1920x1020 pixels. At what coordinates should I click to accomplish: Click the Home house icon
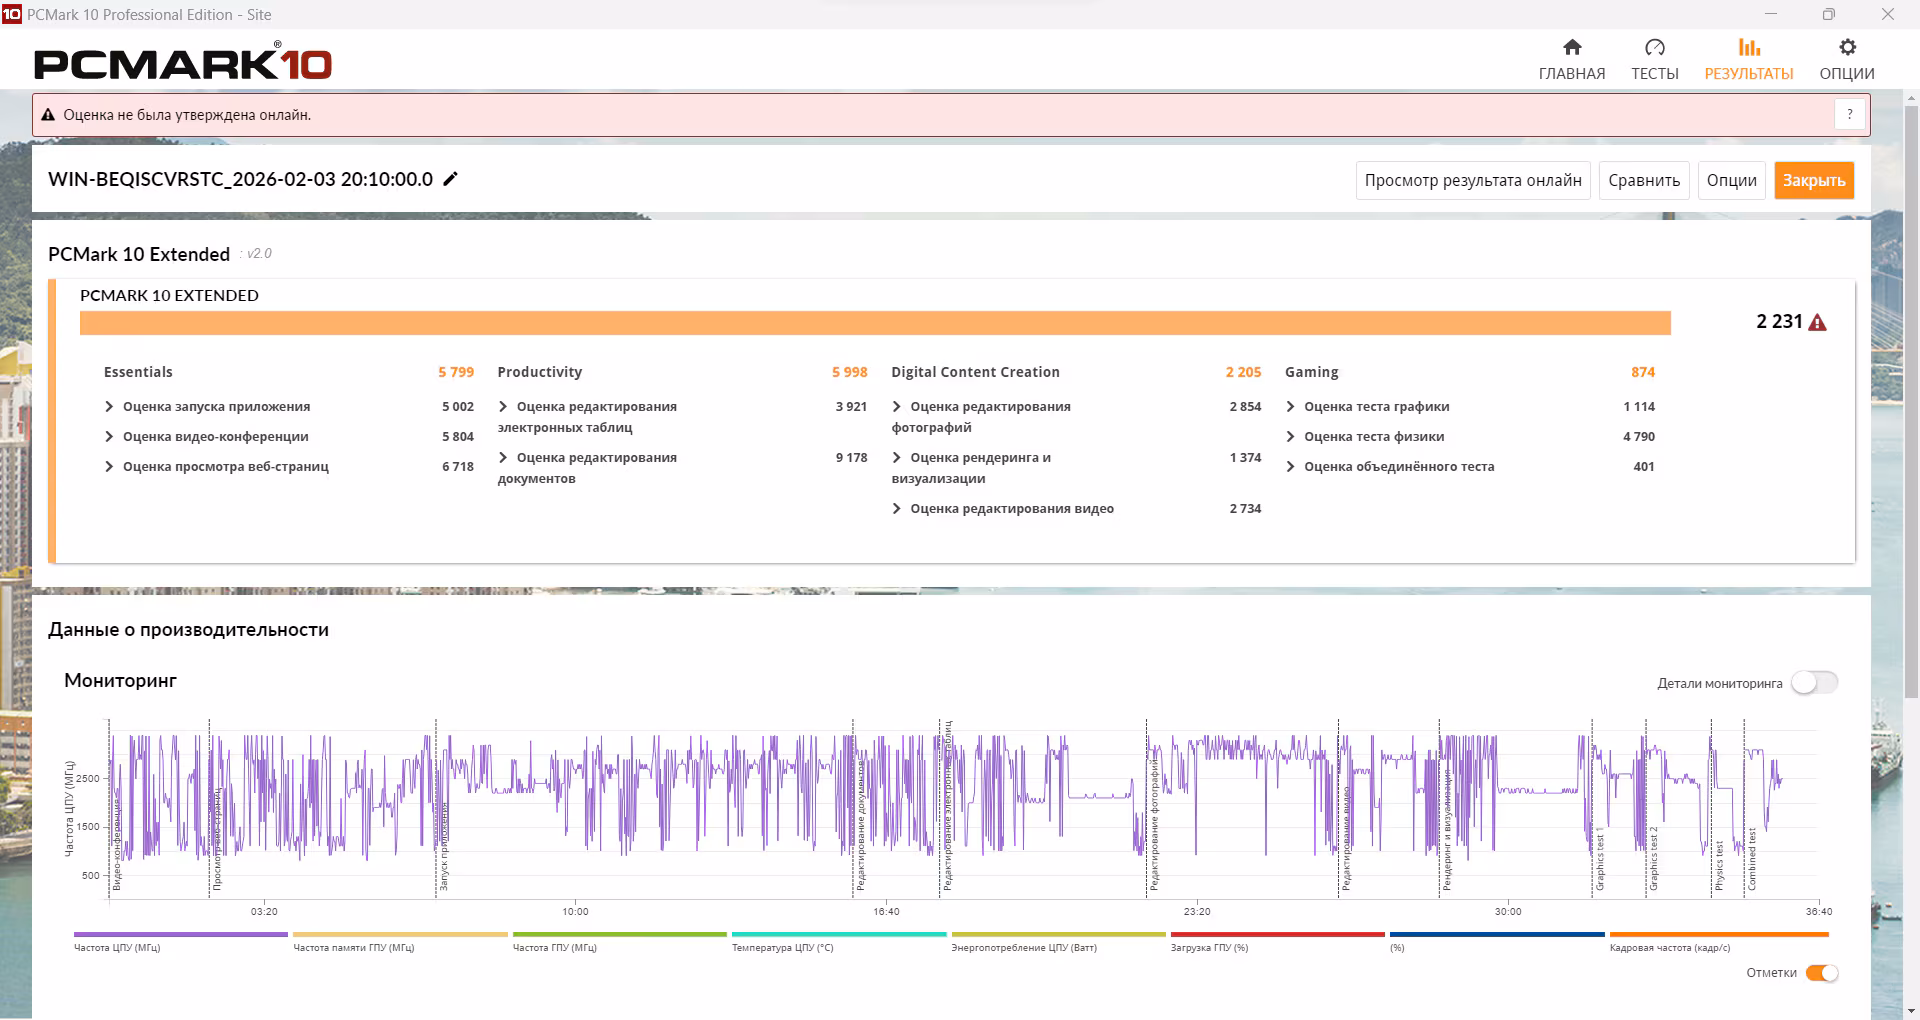(x=1571, y=47)
